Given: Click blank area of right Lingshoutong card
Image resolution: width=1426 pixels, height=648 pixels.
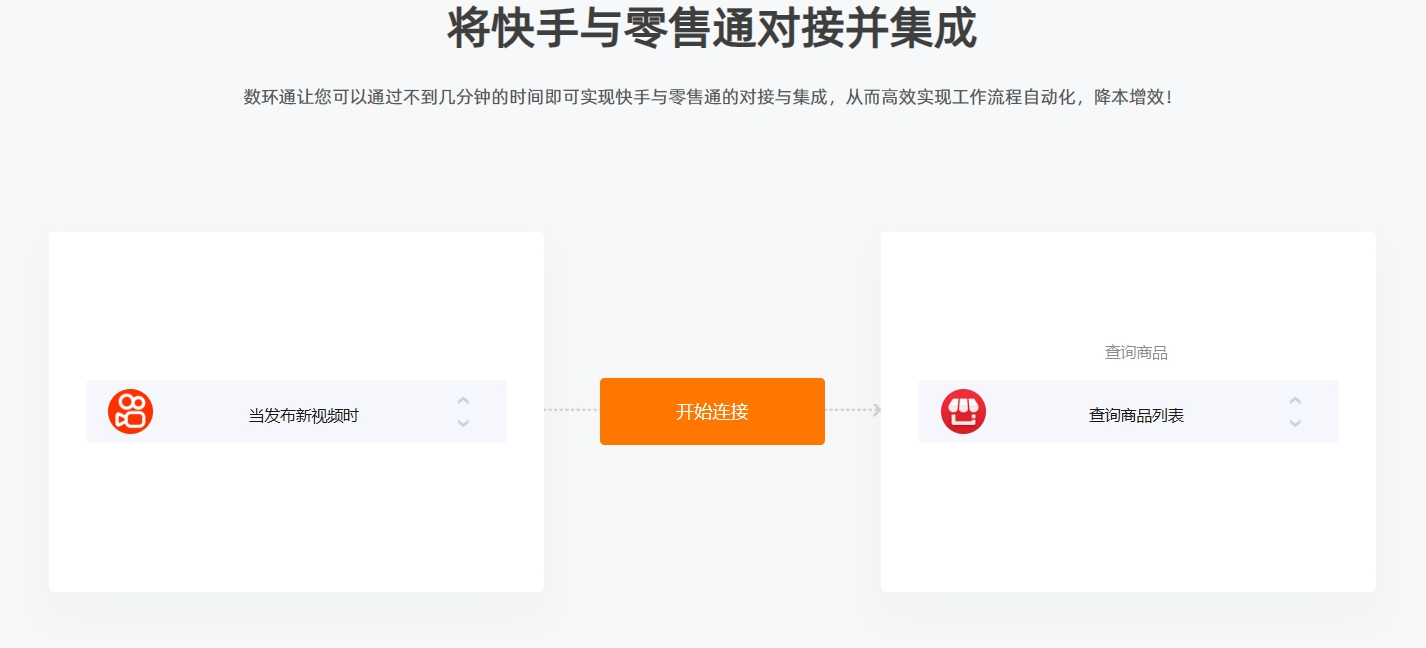Looking at the screenshot, I should (x=1128, y=520).
